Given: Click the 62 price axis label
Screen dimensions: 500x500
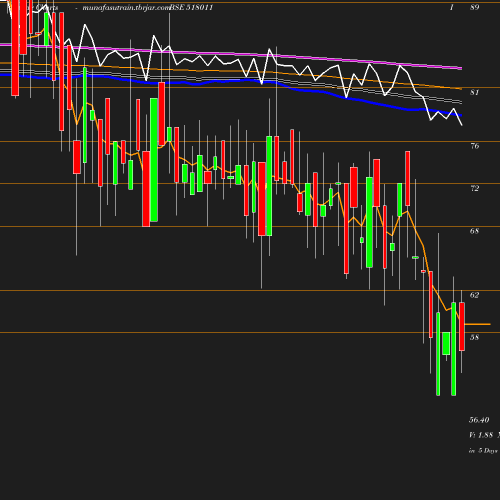Looking at the screenshot, I should coord(474,295).
